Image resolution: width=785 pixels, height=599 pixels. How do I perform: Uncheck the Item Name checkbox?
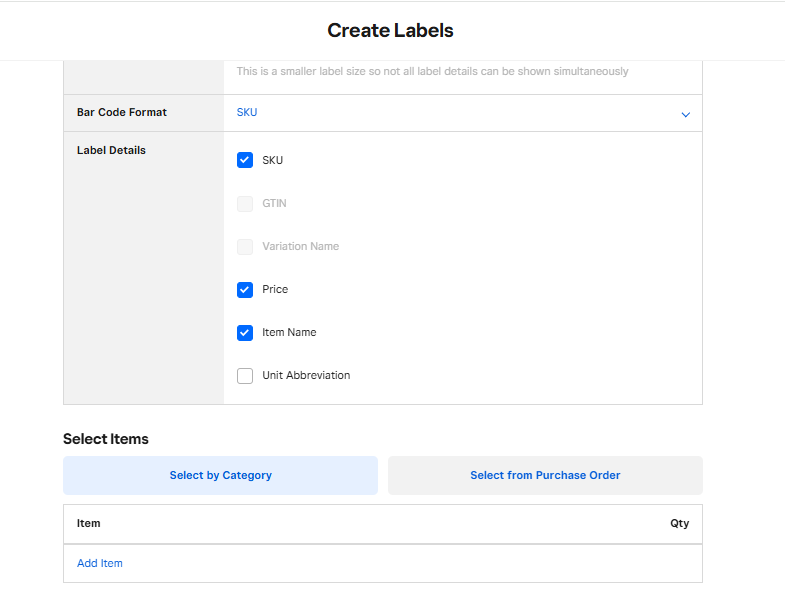245,333
